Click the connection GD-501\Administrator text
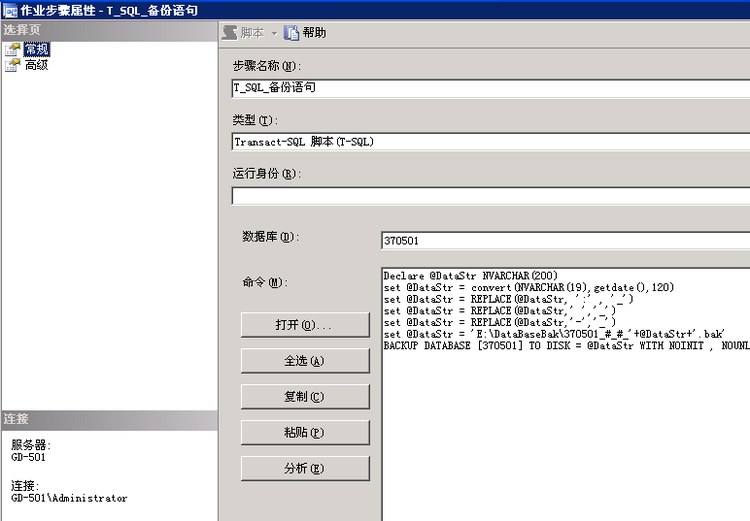This screenshot has height=521, width=750. (69, 499)
